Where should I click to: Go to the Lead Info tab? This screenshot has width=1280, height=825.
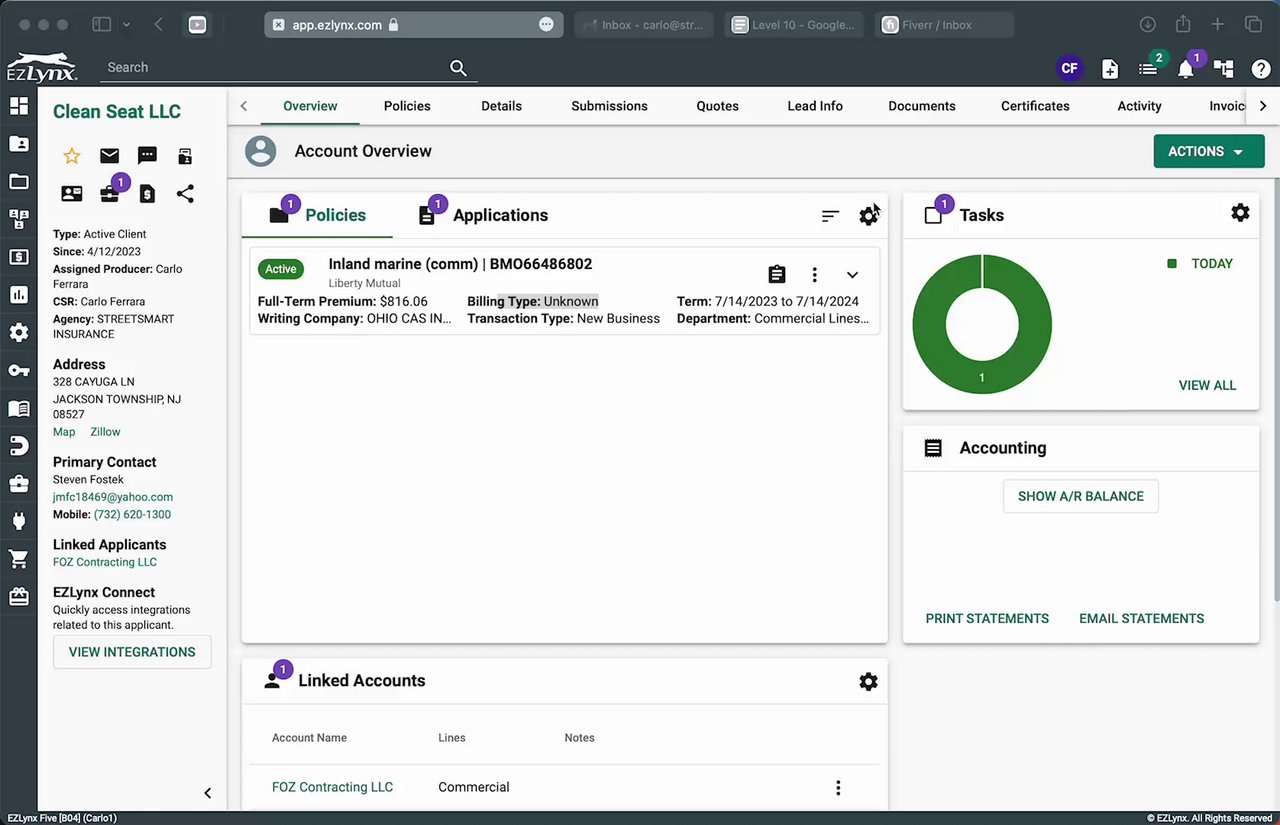click(x=815, y=106)
